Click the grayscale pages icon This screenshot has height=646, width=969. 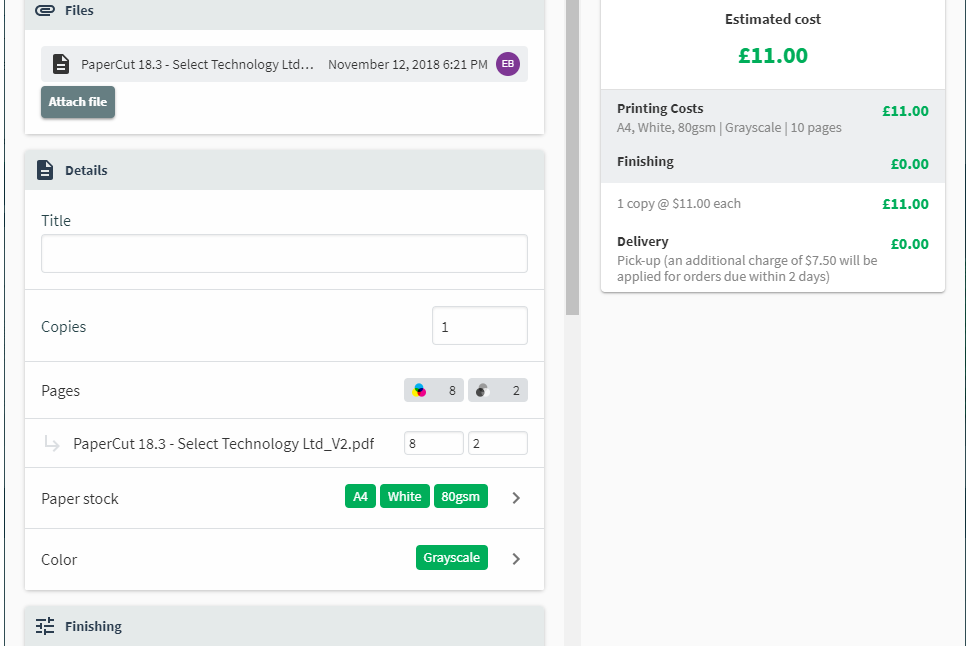[x=483, y=390]
